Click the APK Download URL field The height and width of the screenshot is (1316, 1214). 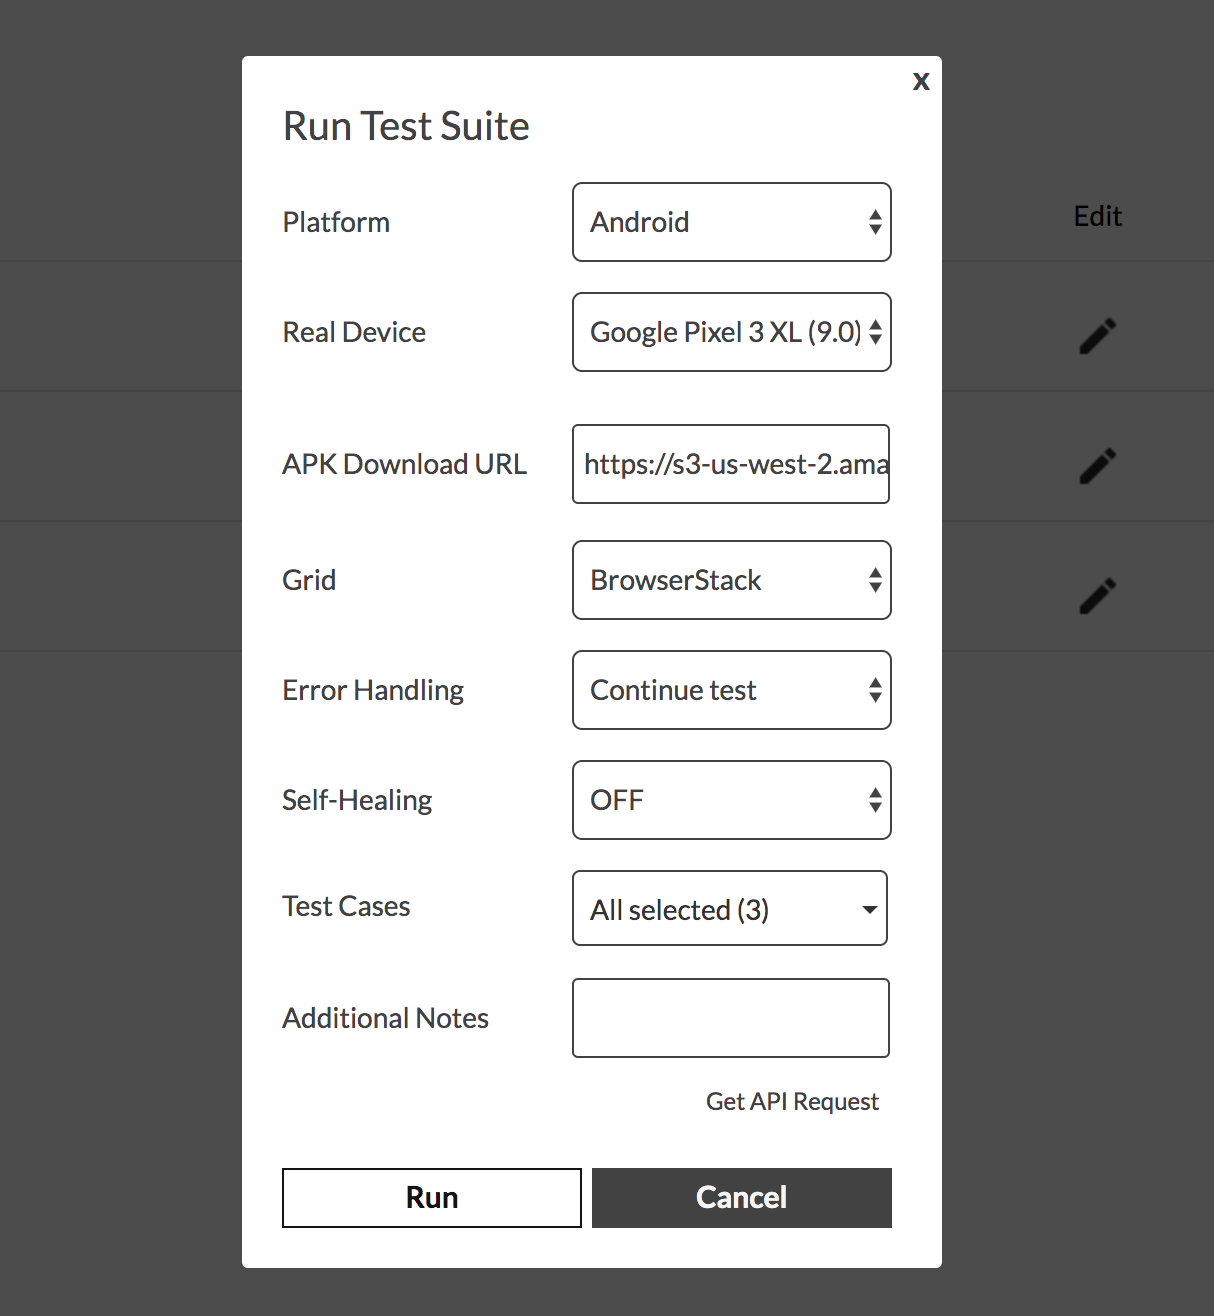pyautogui.click(x=731, y=464)
